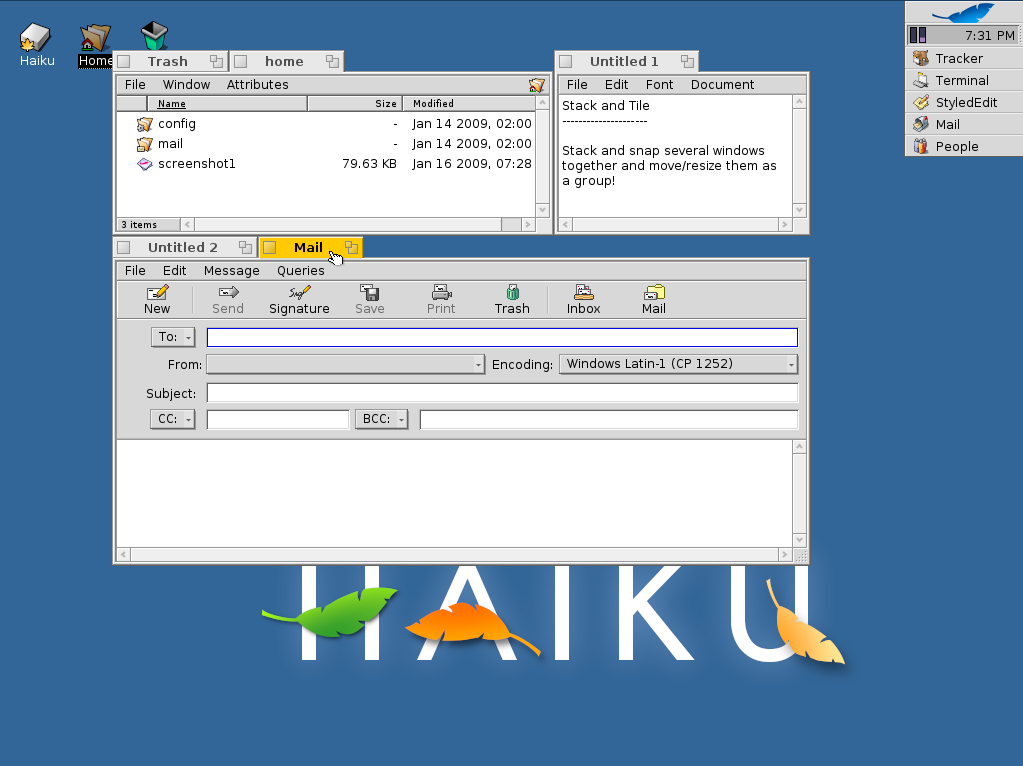Open the Queries menu
Screen dimensions: 1023x766
[301, 271]
